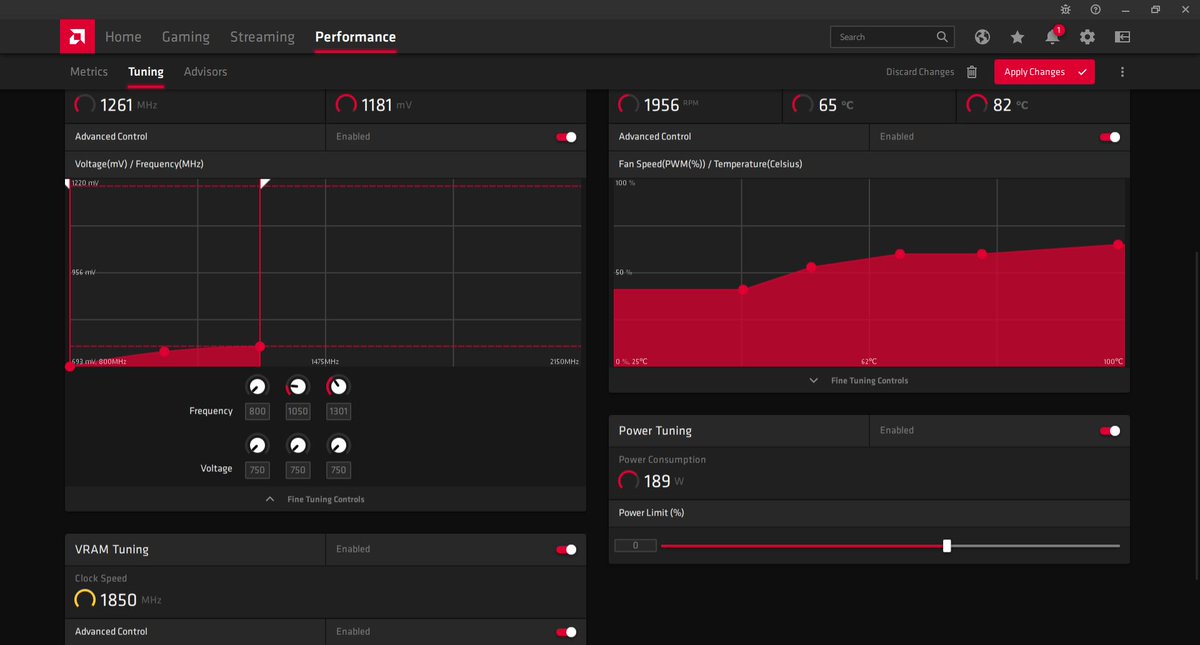
Task: Click the gauge icon beside 1181 mV
Action: click(346, 104)
